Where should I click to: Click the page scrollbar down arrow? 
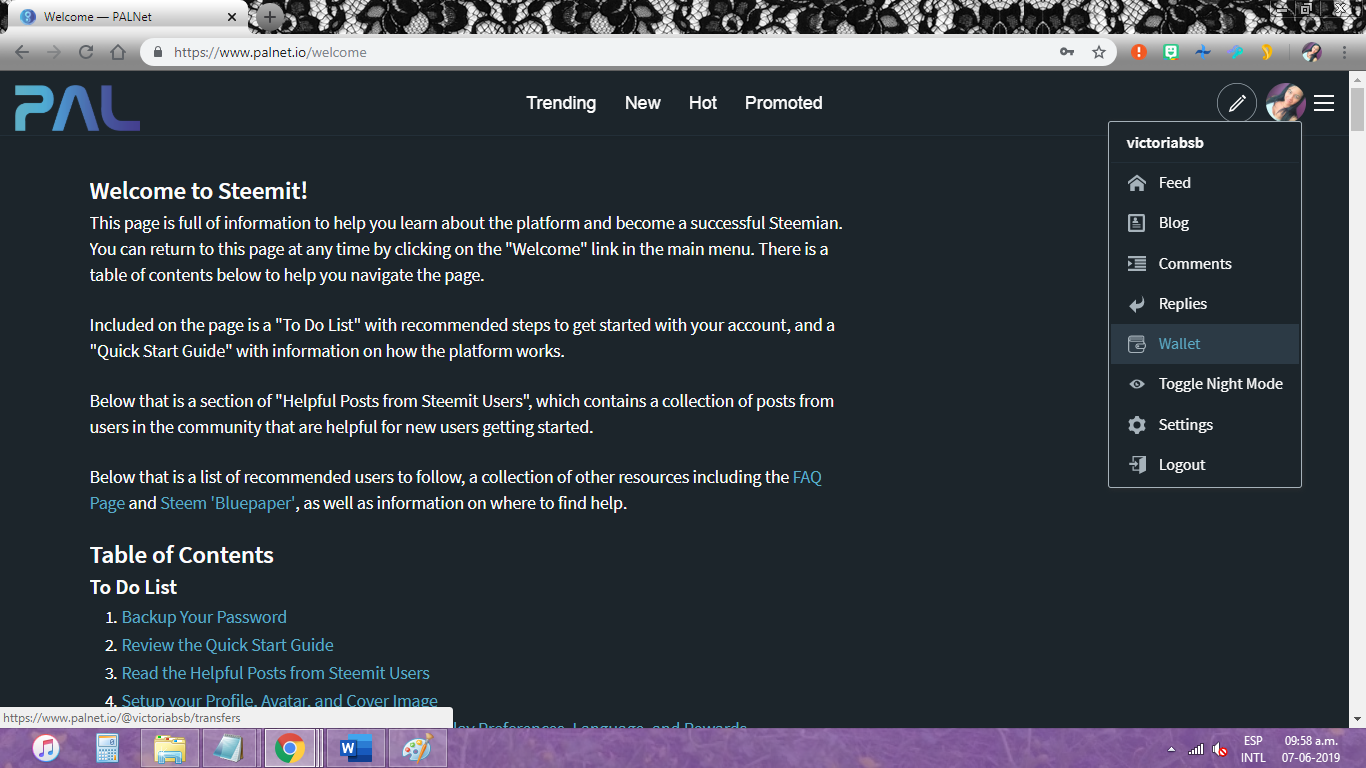click(1357, 719)
